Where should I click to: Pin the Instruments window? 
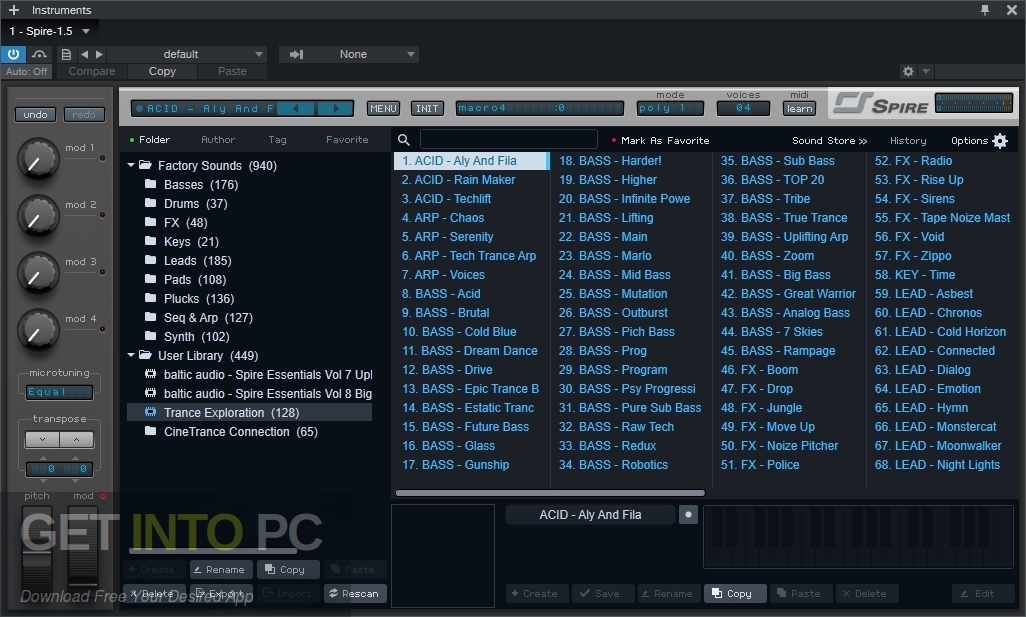click(985, 10)
